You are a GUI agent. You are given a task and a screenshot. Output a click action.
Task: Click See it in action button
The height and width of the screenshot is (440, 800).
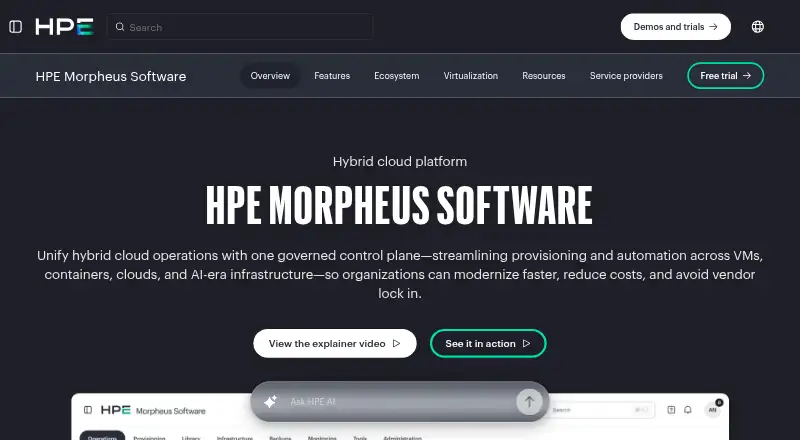(488, 344)
